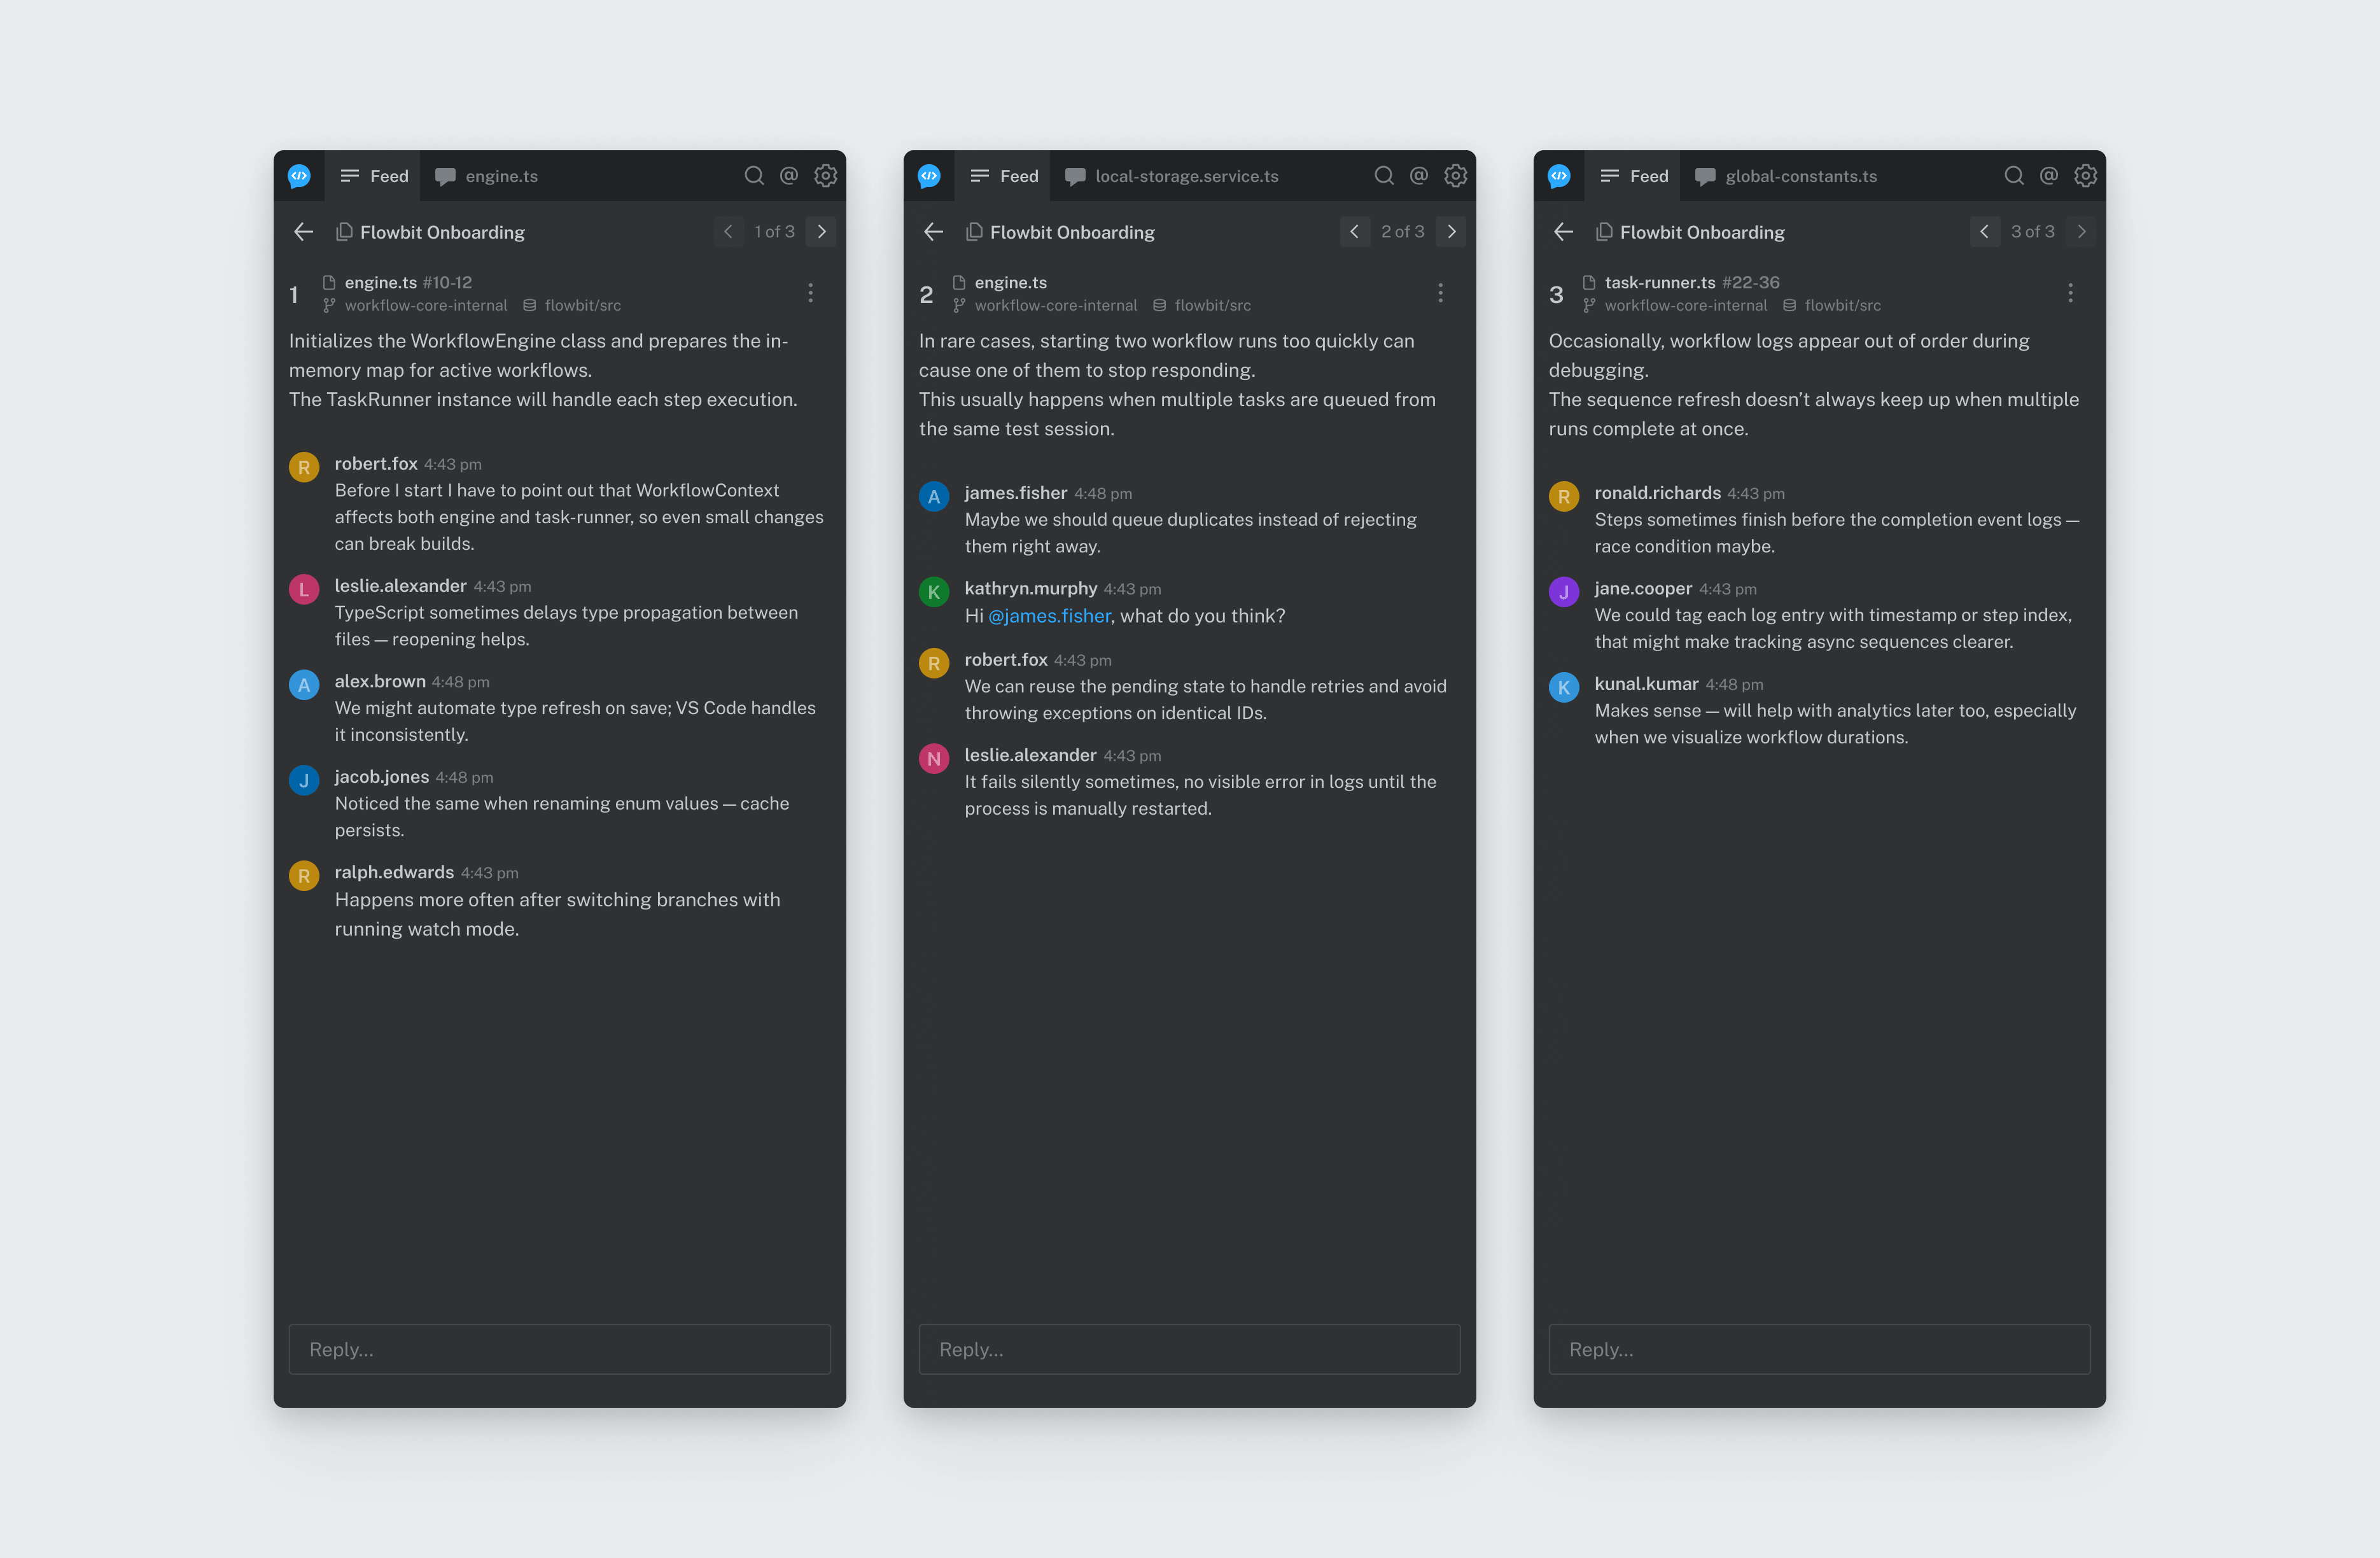Open the kebab menu for task-runner.ts #22-36
The height and width of the screenshot is (1558, 2380).
[2071, 293]
